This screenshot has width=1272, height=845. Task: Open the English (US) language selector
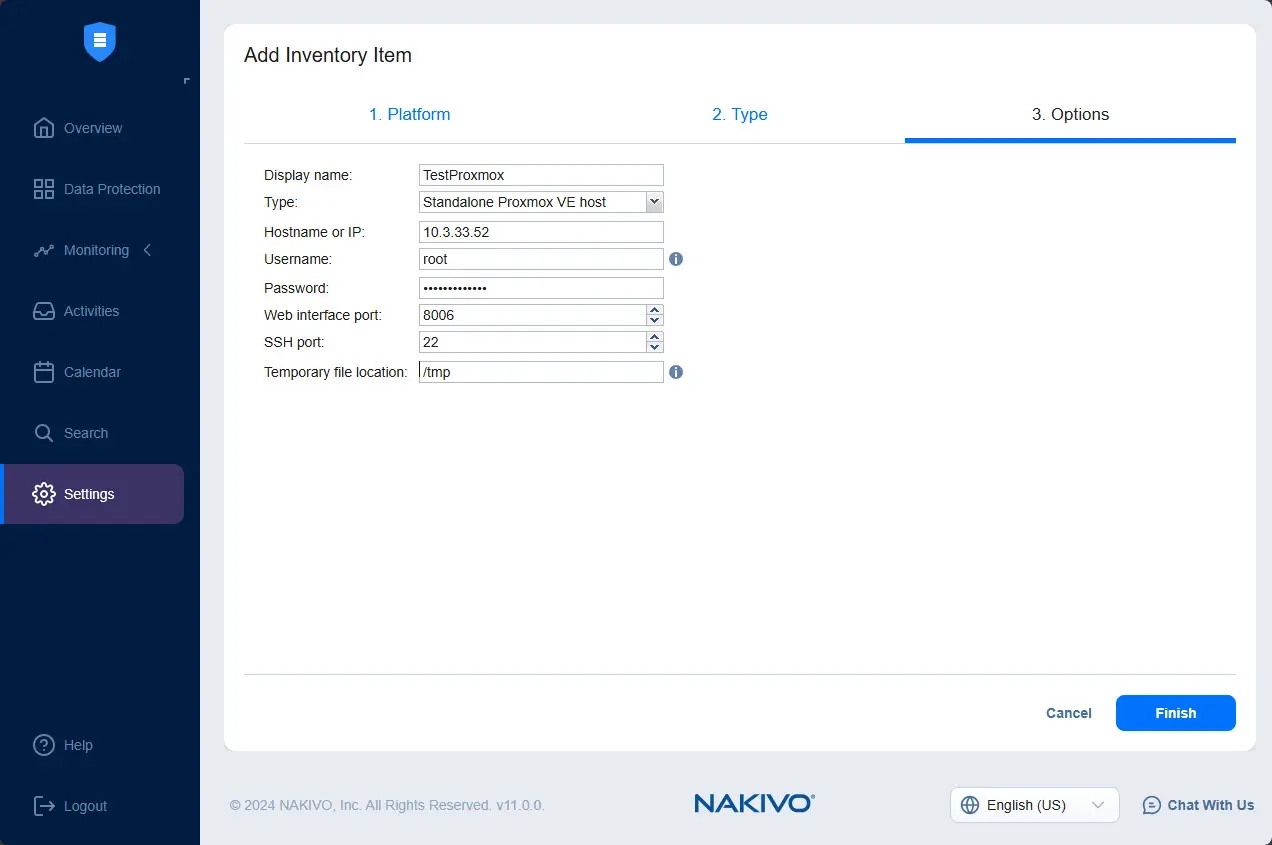tap(1034, 805)
